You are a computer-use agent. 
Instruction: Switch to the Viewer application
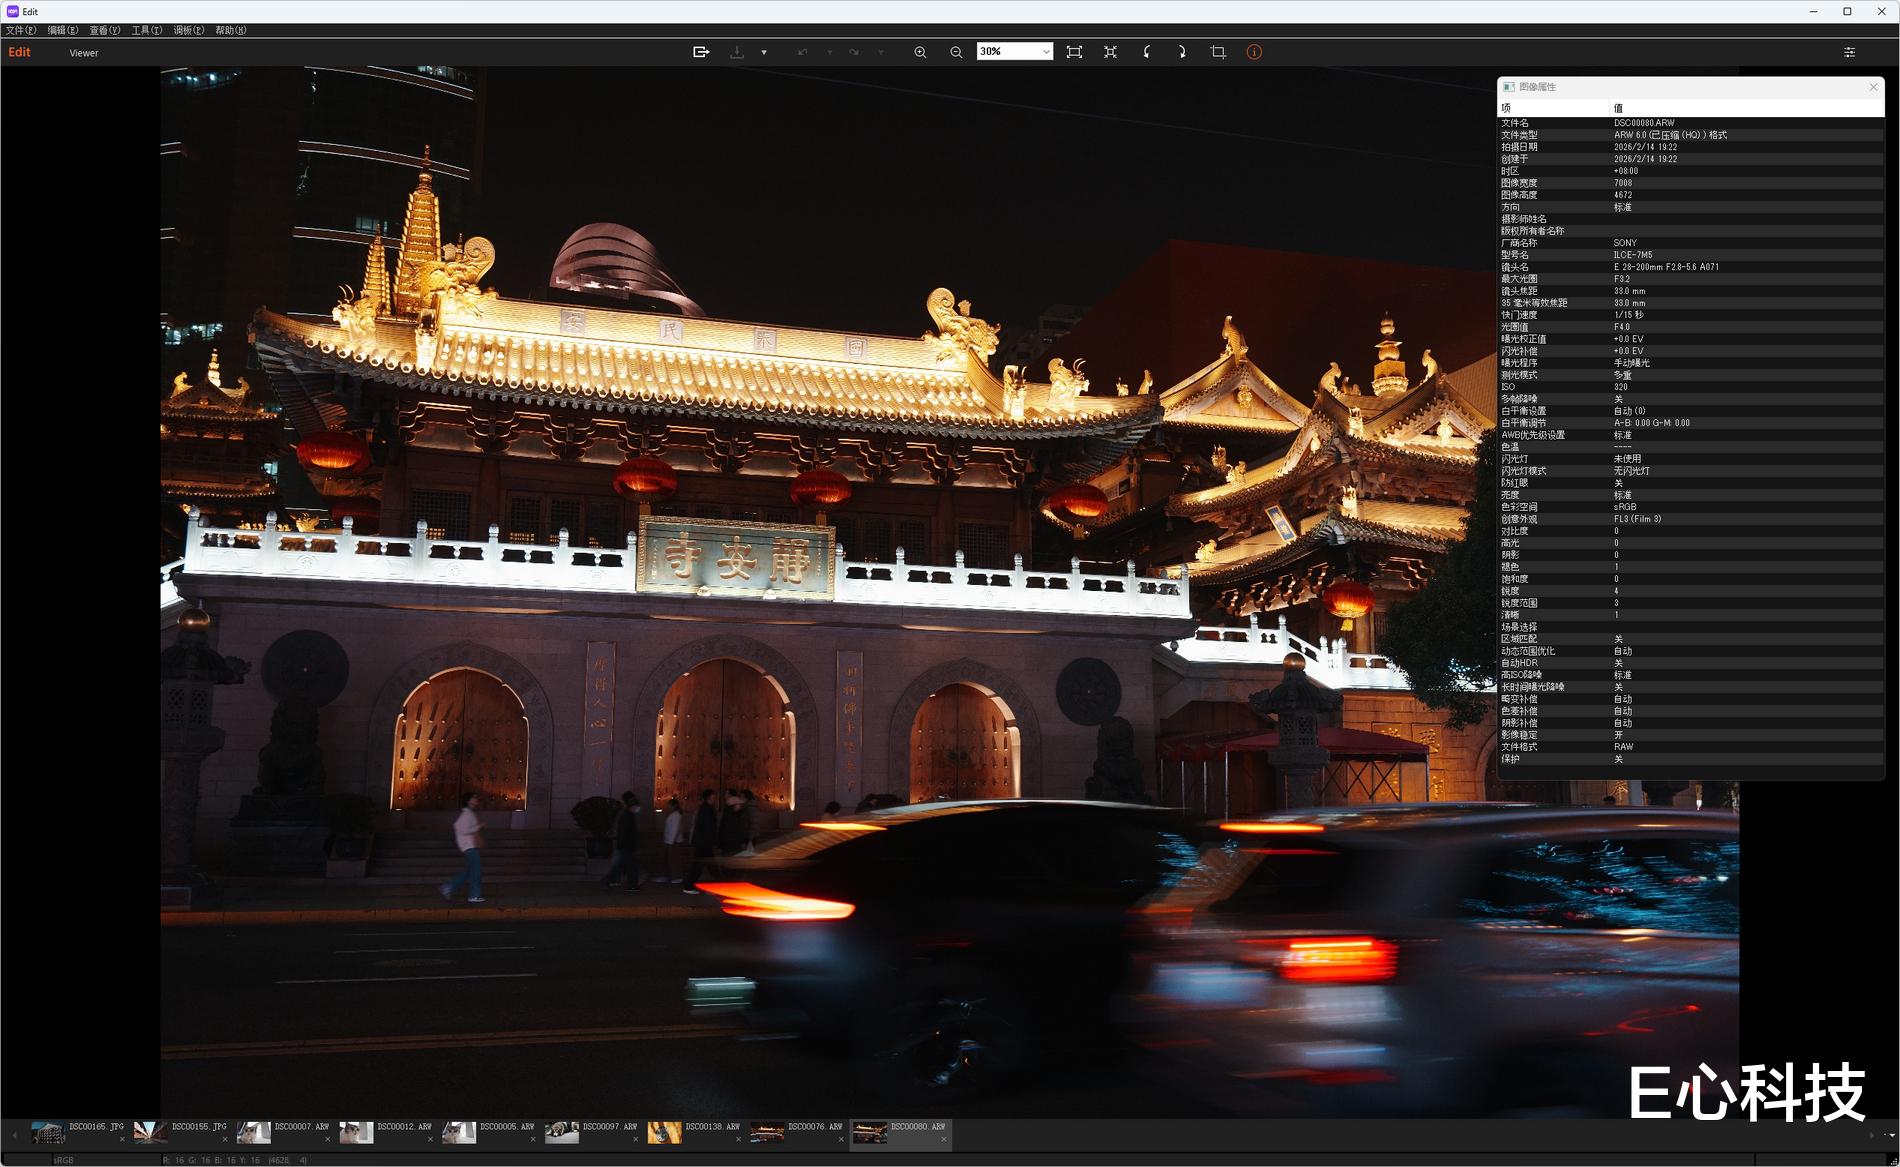(84, 53)
